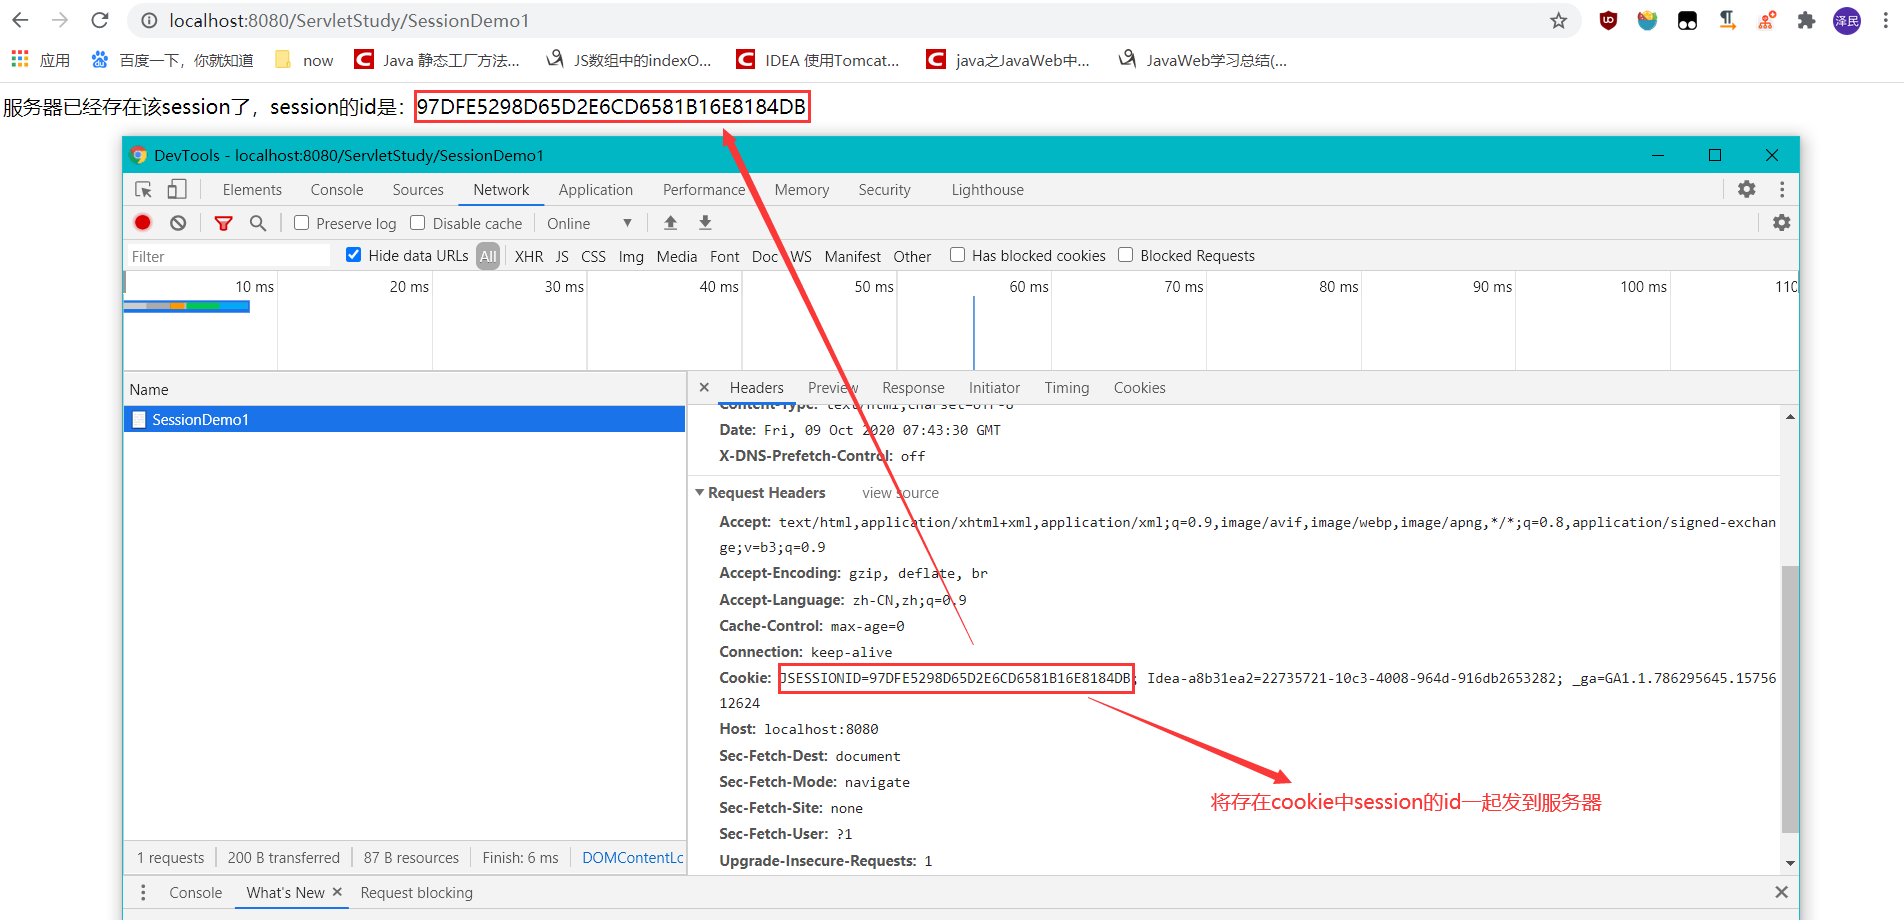Image resolution: width=1904 pixels, height=920 pixels.
Task: Export HAR file with download arrow
Action: pos(705,223)
